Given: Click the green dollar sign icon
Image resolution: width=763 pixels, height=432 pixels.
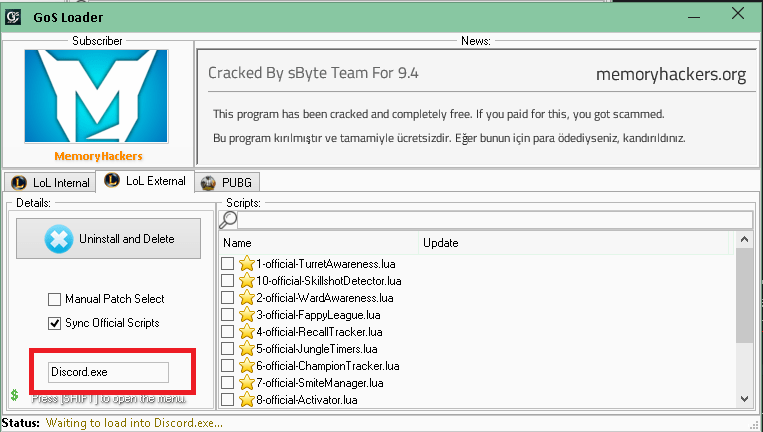Looking at the screenshot, I should (x=14, y=395).
